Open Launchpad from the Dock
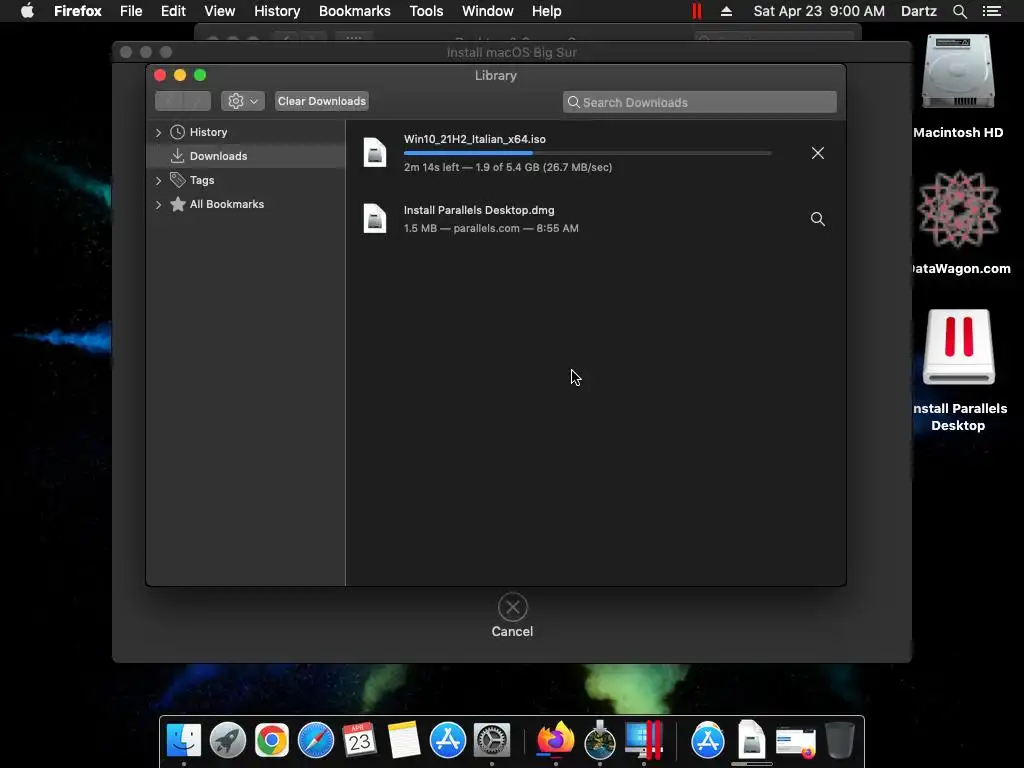The height and width of the screenshot is (768, 1024). [x=227, y=740]
